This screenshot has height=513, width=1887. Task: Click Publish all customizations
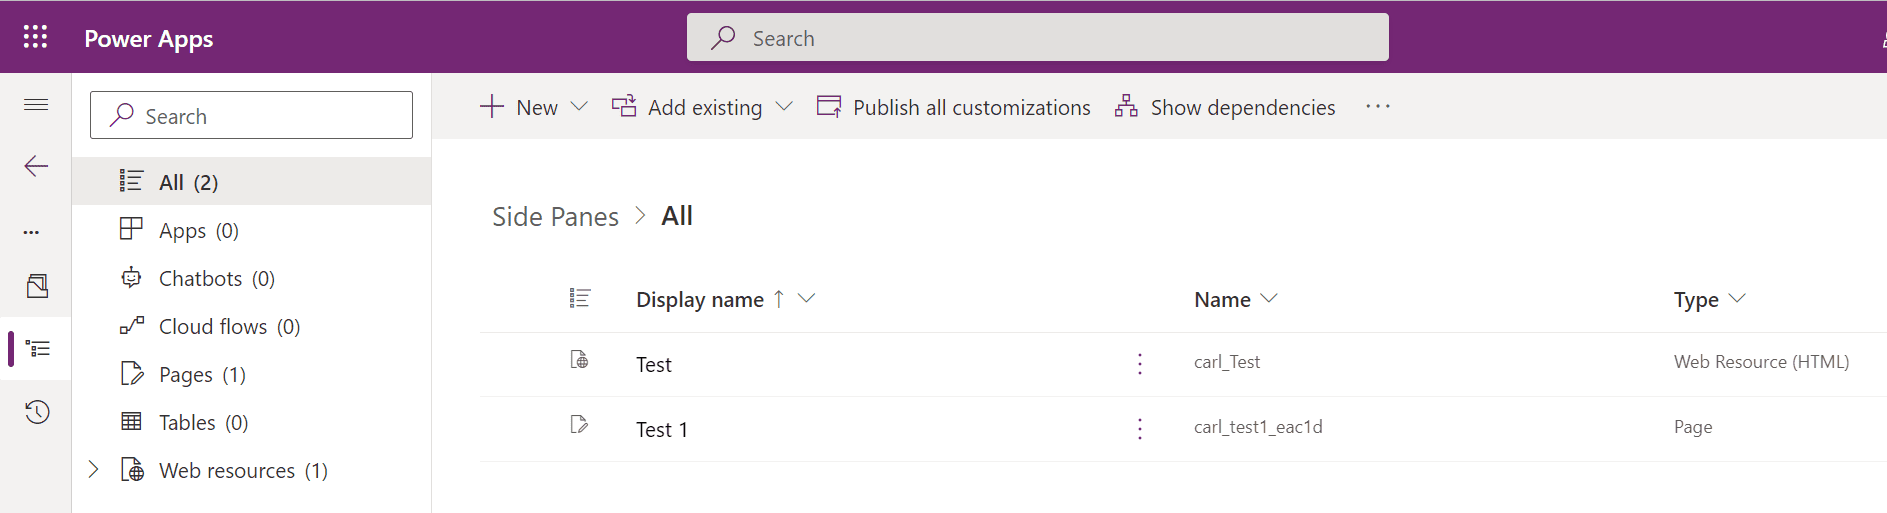954,107
